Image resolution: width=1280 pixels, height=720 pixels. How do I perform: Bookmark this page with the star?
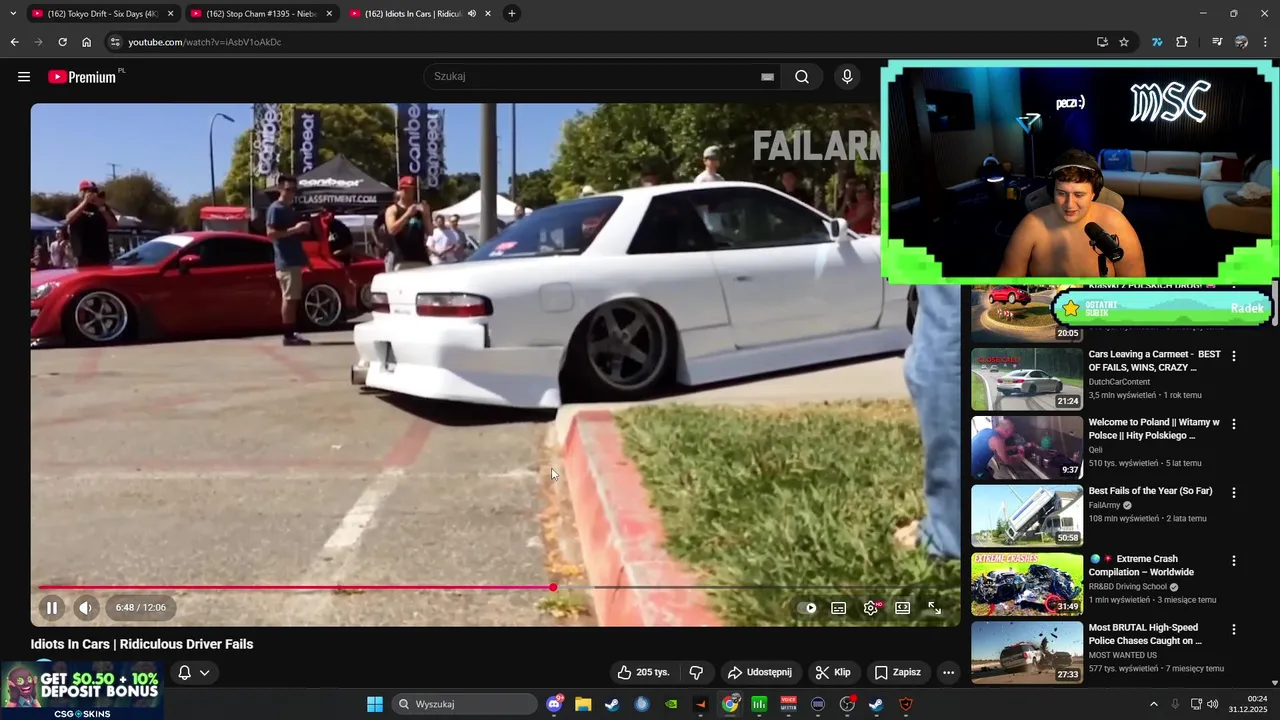[x=1124, y=42]
